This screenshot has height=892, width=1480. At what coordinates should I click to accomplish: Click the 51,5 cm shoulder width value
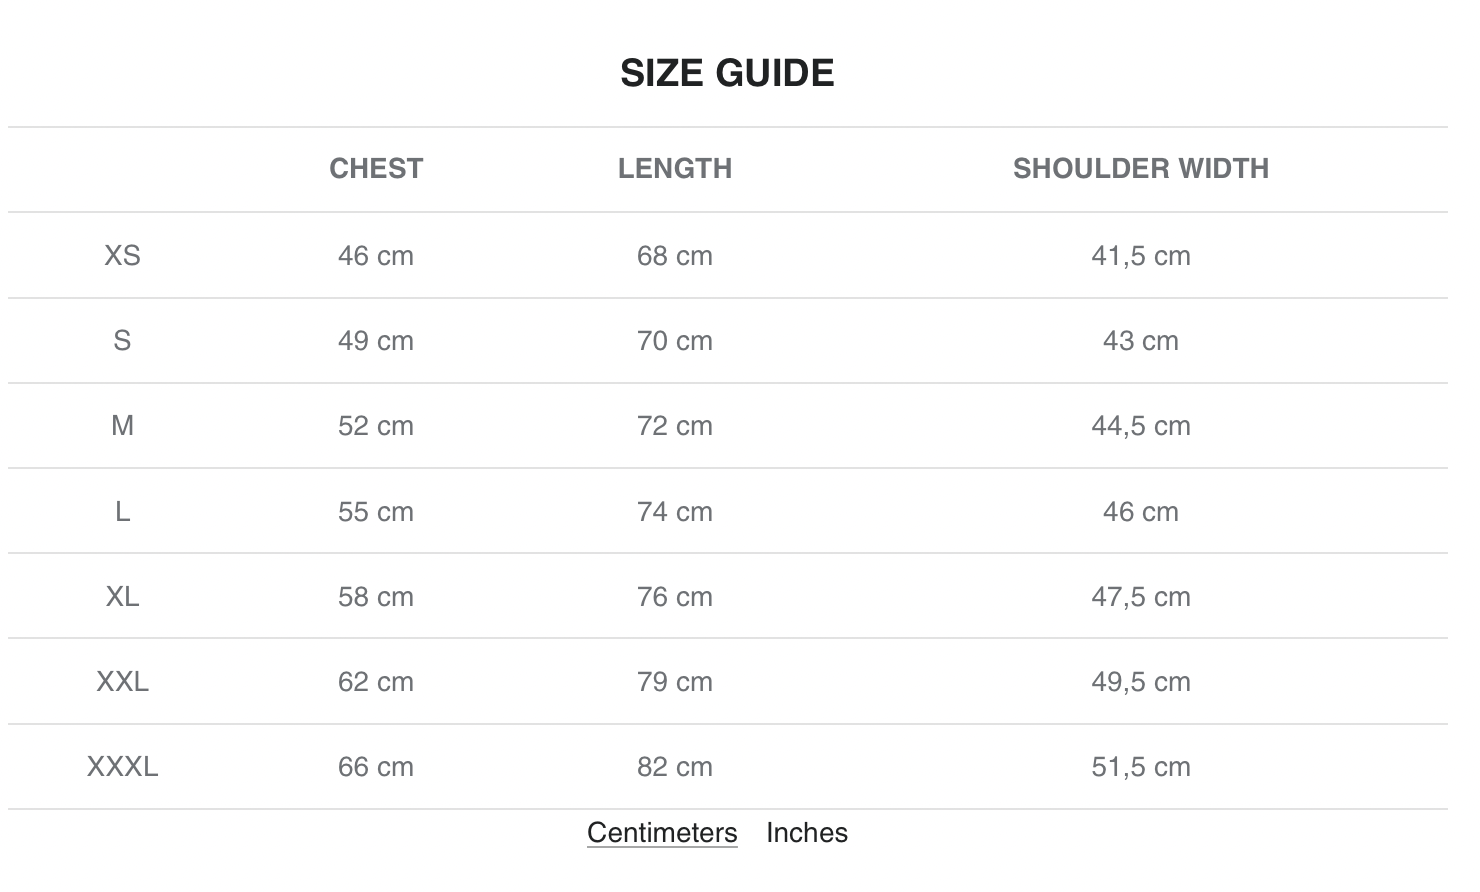1140,767
